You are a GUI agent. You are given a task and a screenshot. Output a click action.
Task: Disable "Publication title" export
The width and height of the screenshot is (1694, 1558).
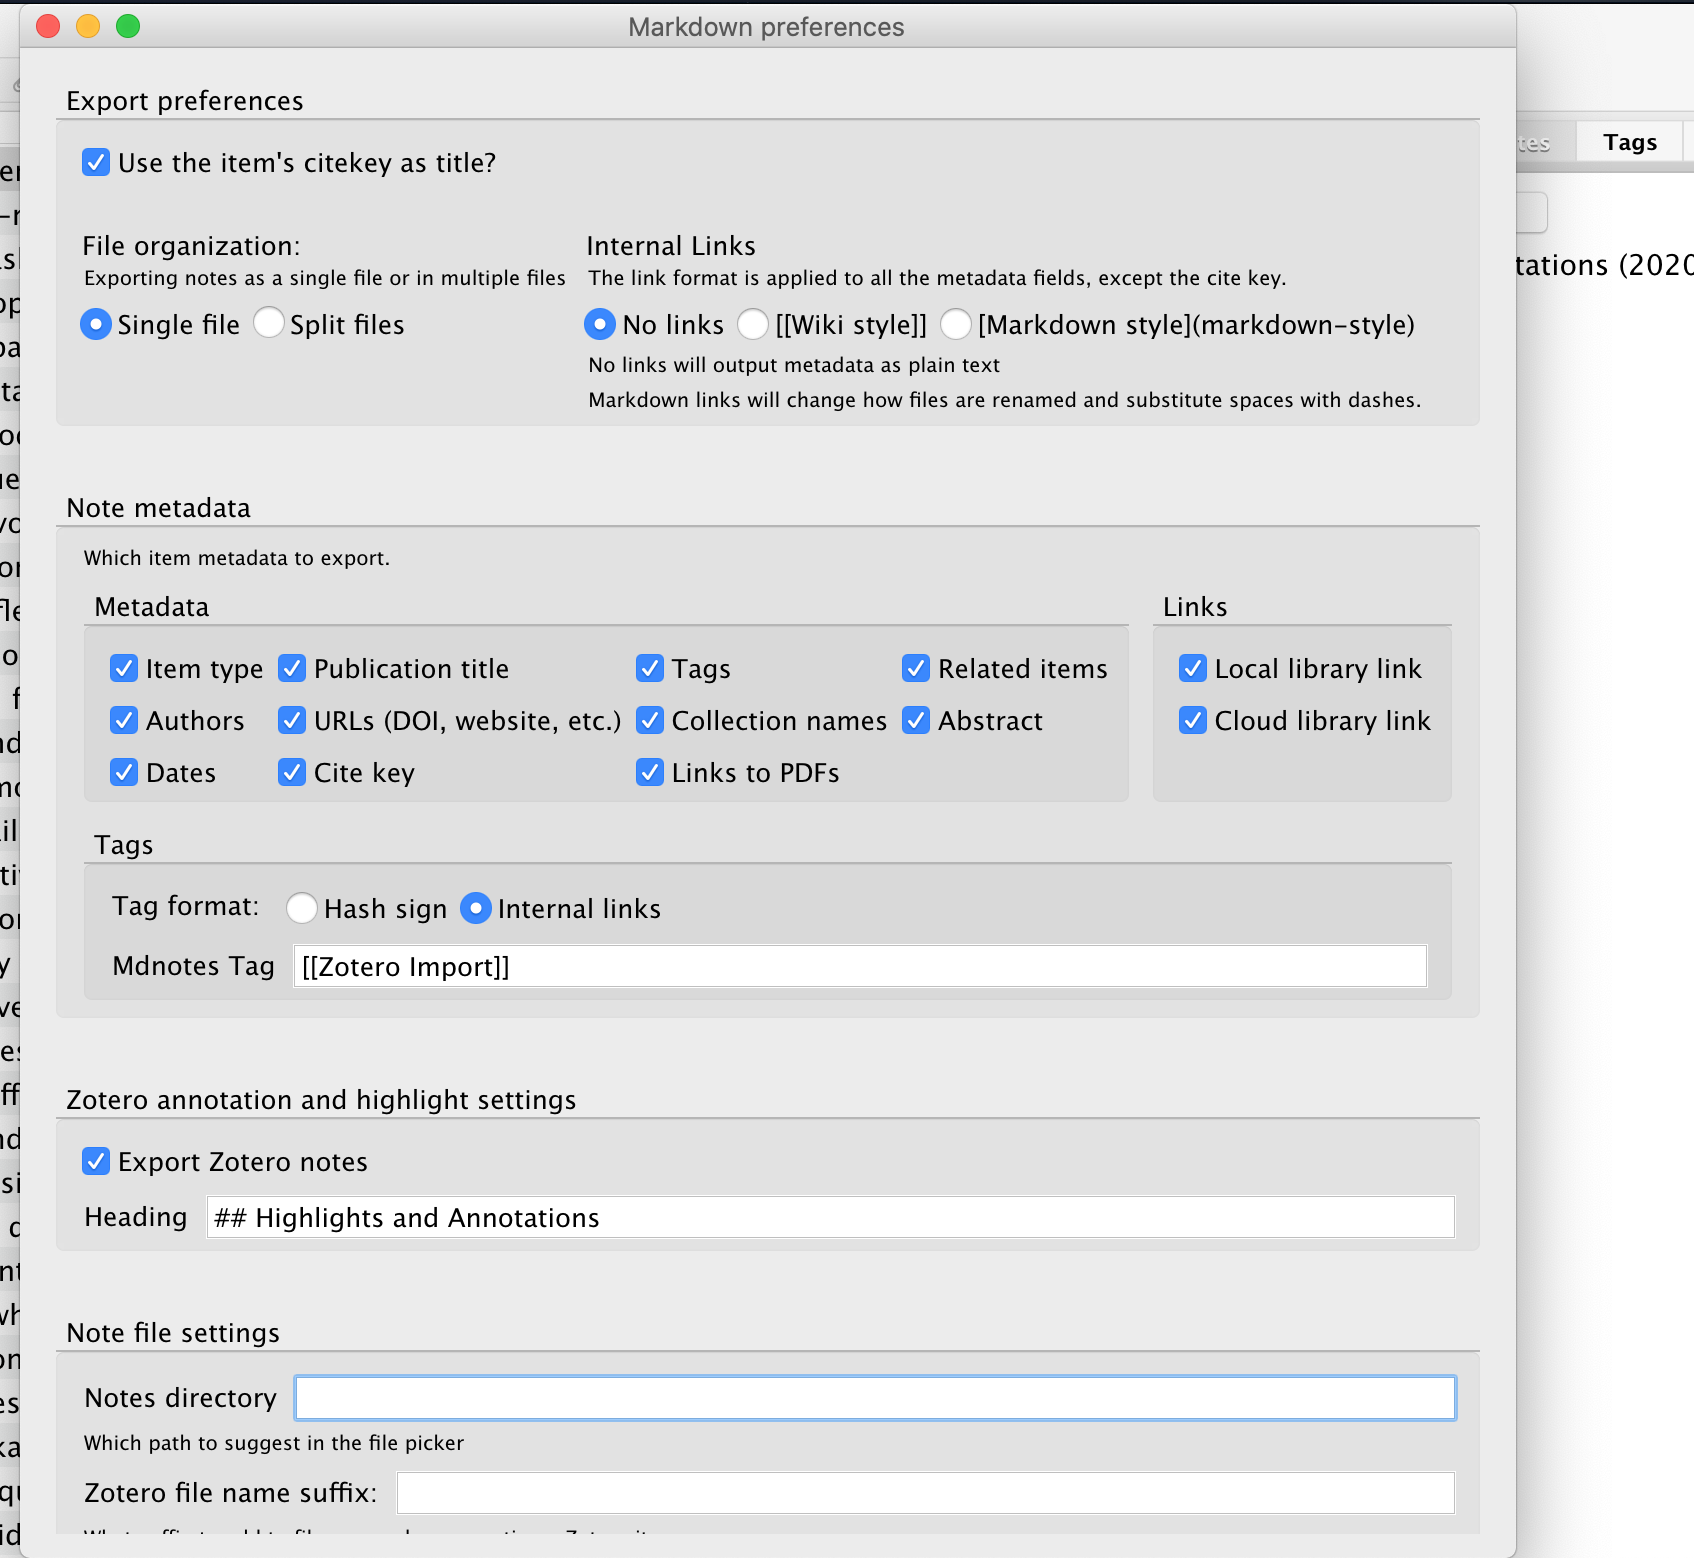click(292, 668)
